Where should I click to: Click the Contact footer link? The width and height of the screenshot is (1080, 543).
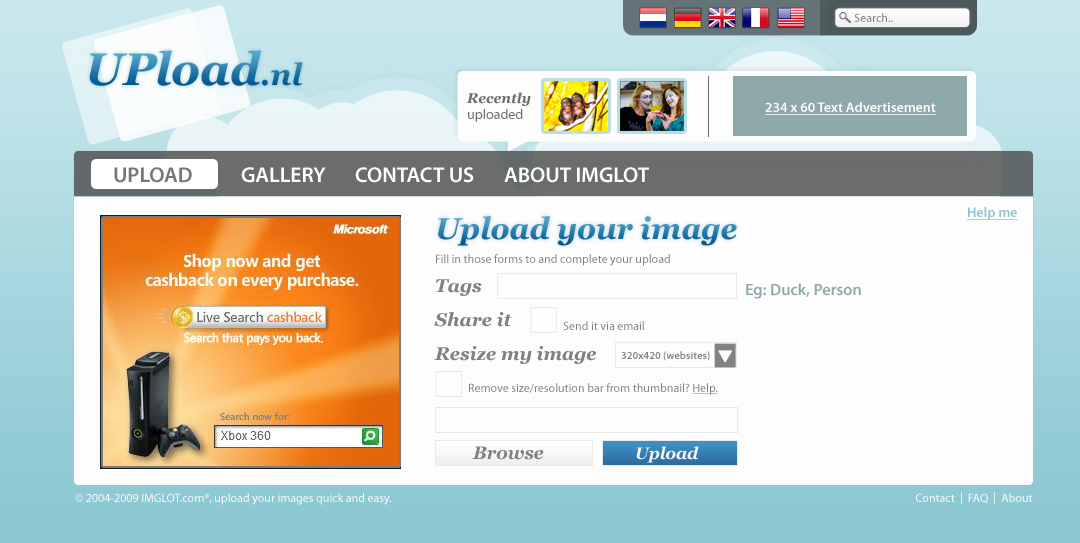[x=935, y=498]
